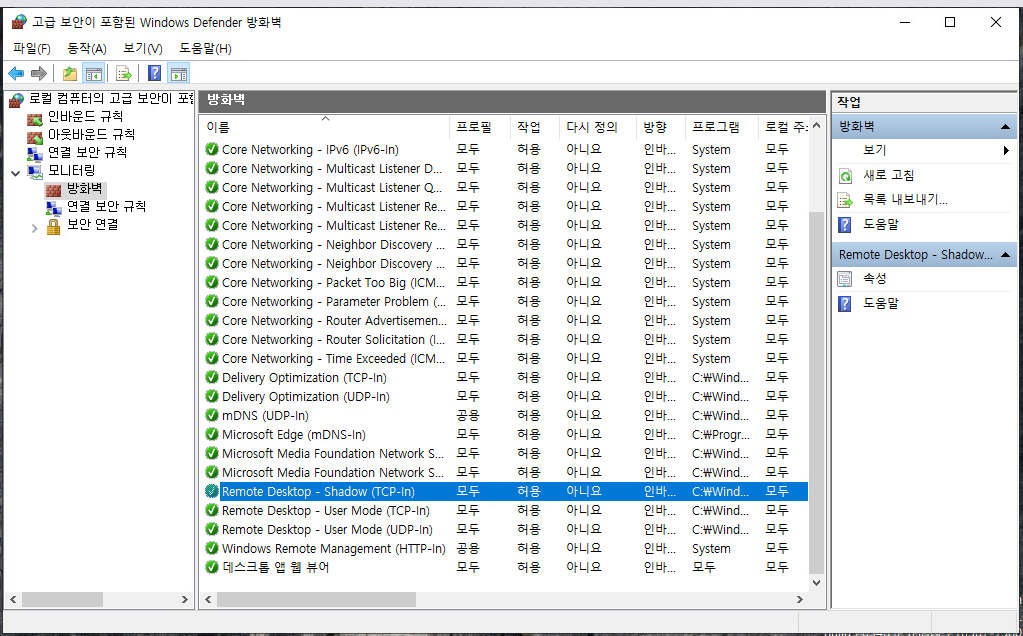Go back with the blue left arrow
This screenshot has width=1023, height=636.
coord(16,74)
